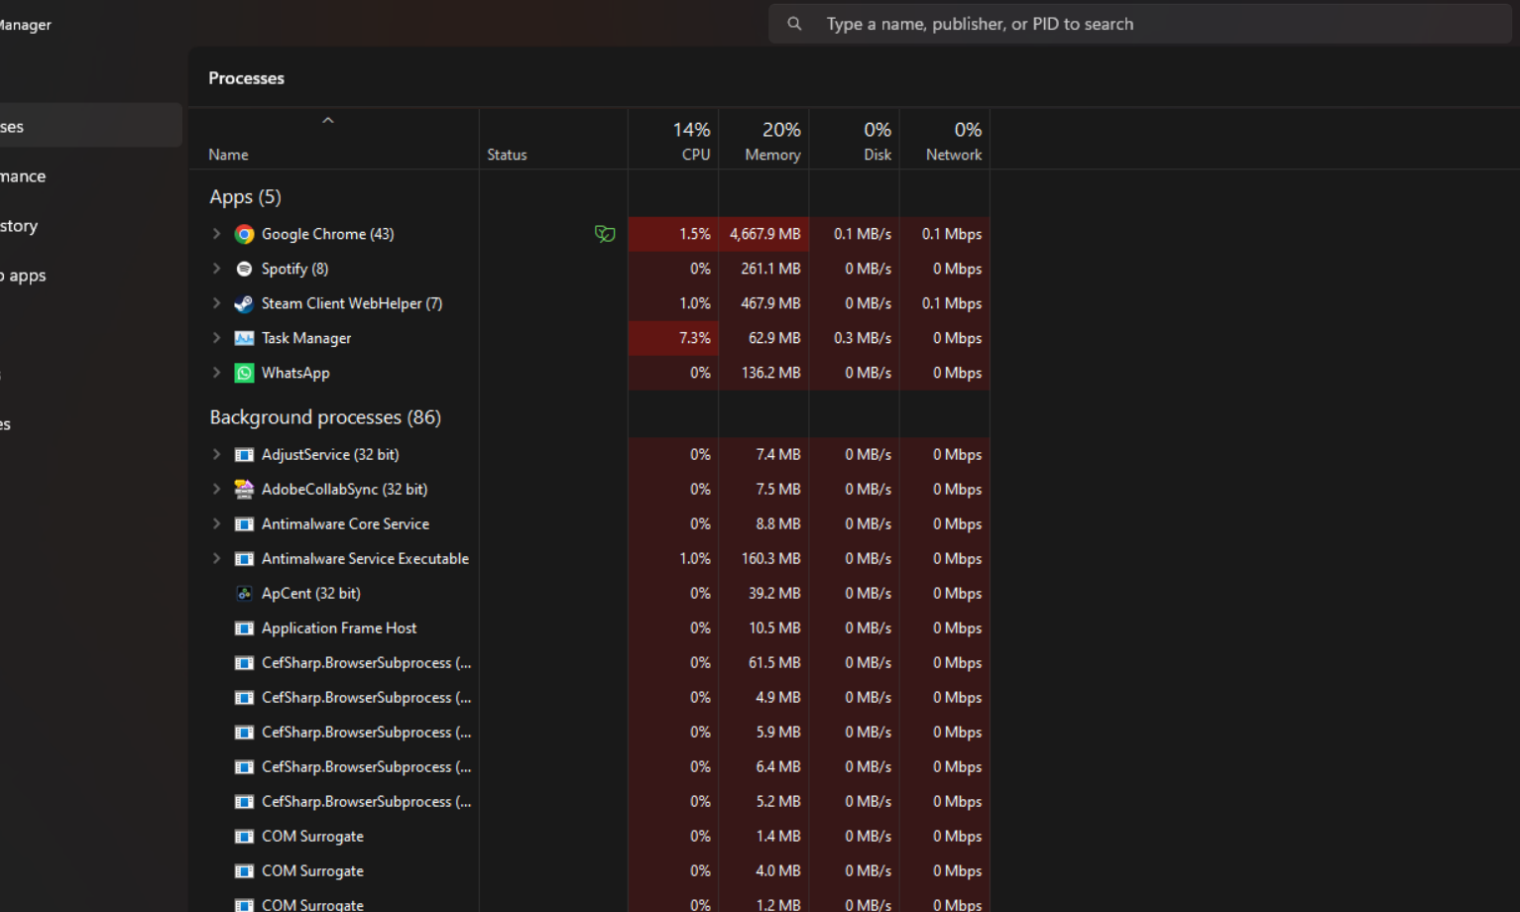This screenshot has height=912, width=1520.
Task: Click the 39.2 MB ApCent memory value
Action: coord(775,593)
